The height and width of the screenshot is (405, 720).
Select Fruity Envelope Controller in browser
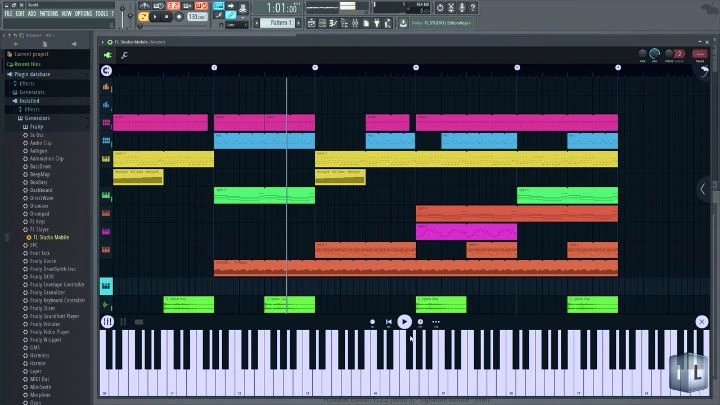pos(57,285)
